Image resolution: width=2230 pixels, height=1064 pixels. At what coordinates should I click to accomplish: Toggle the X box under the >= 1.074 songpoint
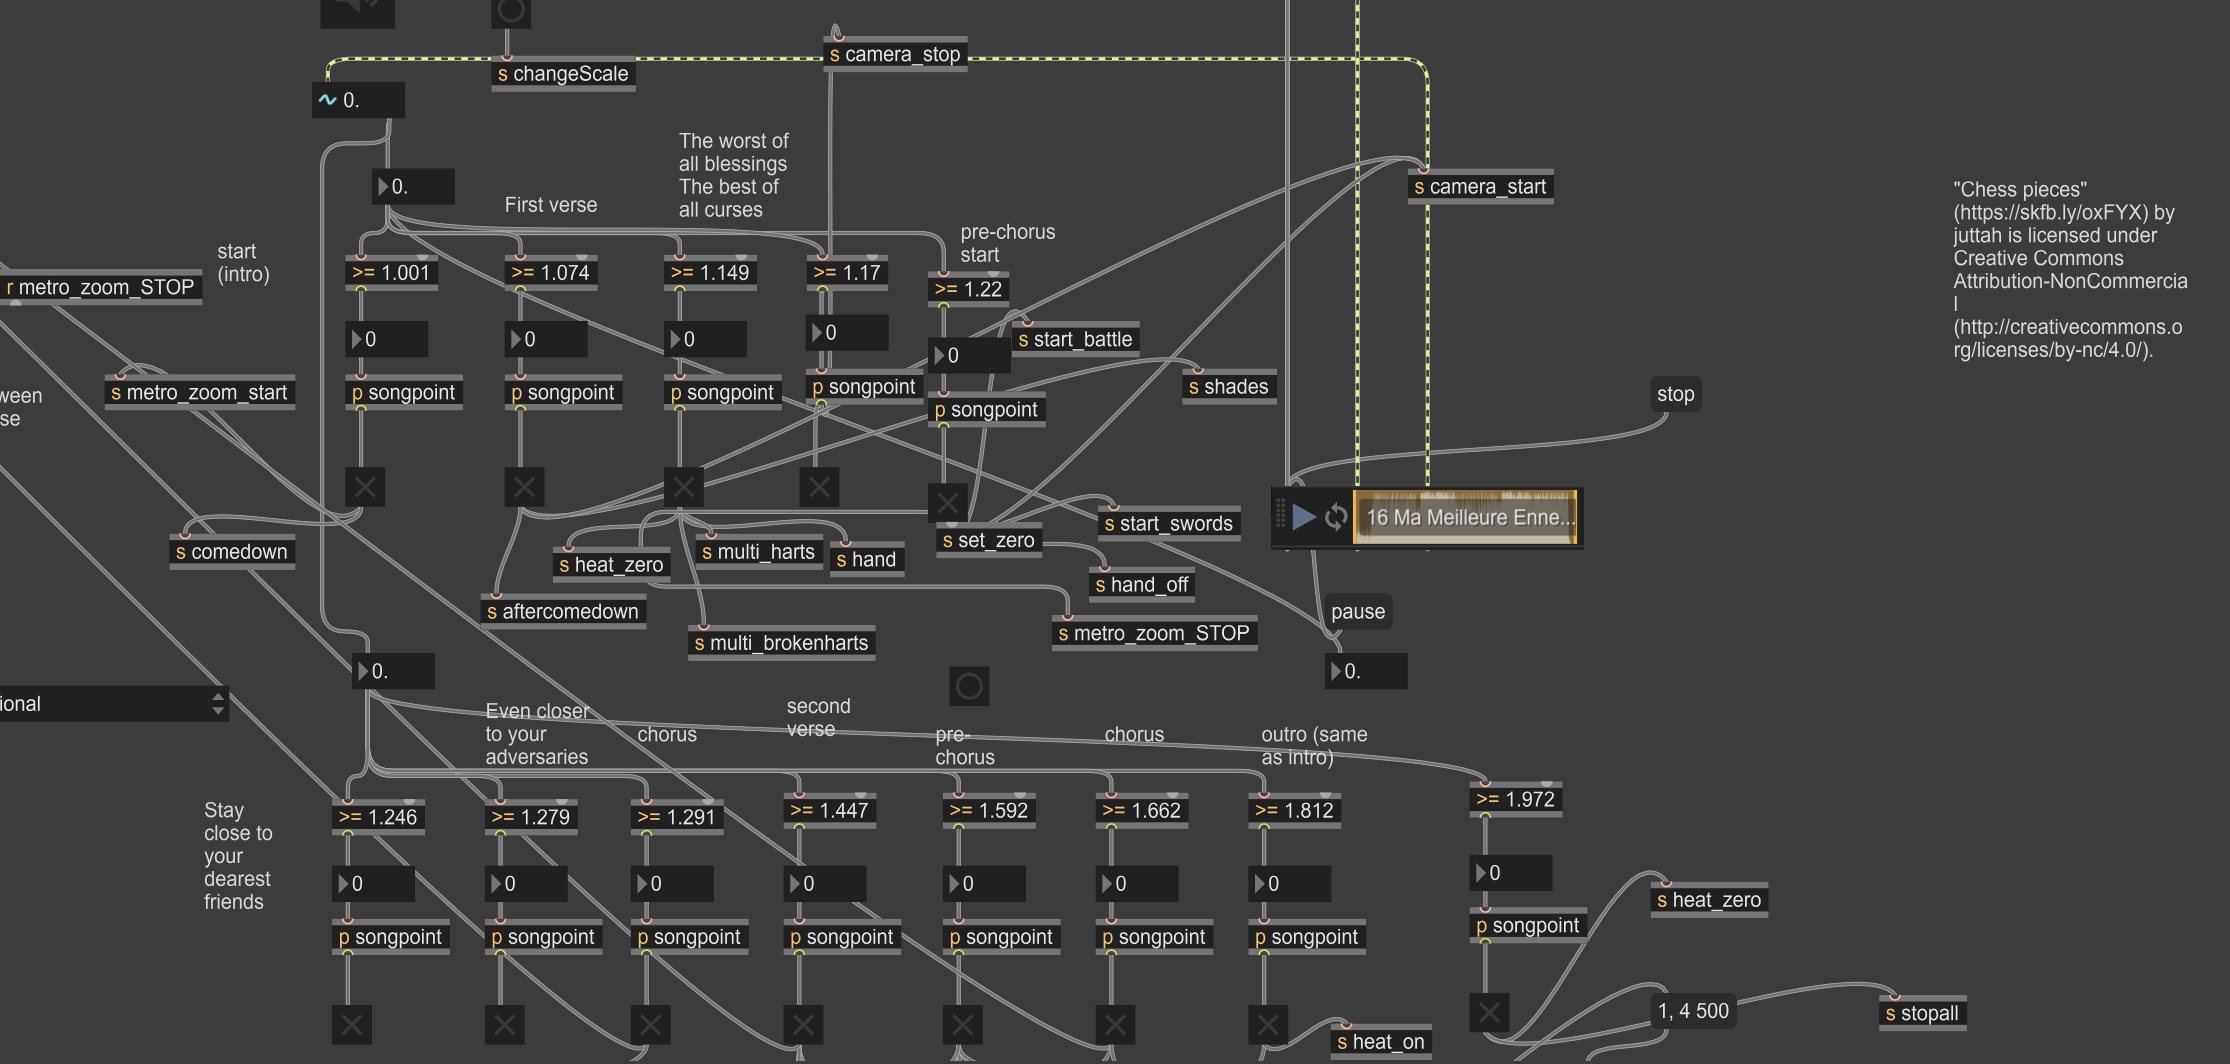point(524,487)
